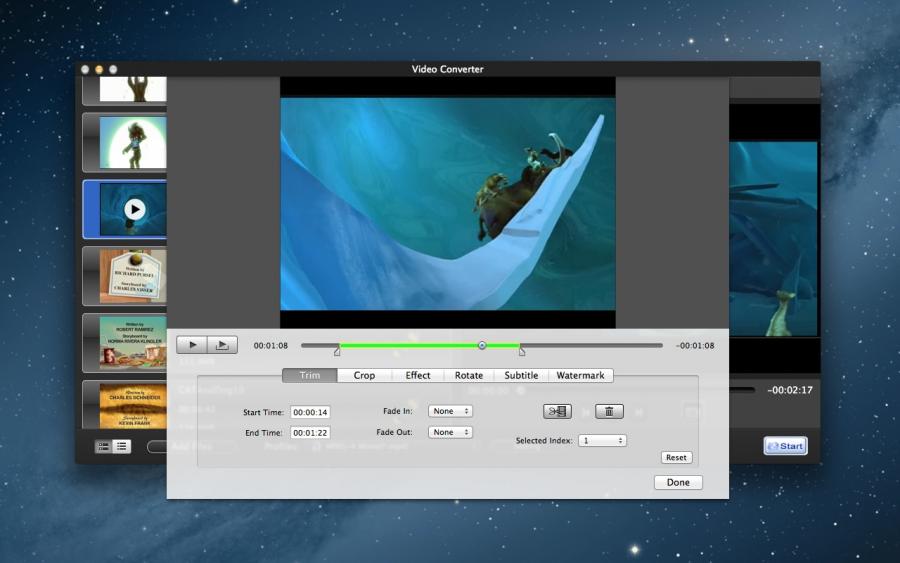The image size is (900, 563).
Task: Switch to the Rotate tab
Action: tap(469, 375)
